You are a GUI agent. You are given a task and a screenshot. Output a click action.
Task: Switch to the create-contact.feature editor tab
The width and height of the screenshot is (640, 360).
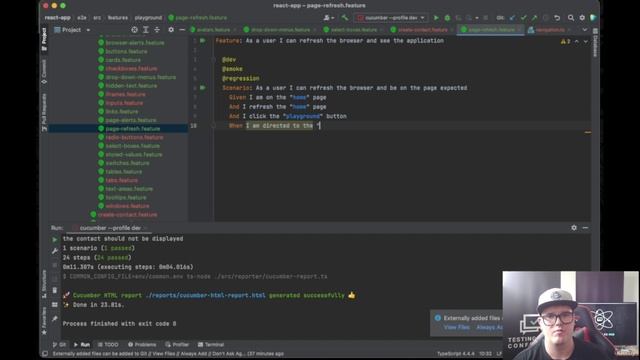tap(420, 30)
